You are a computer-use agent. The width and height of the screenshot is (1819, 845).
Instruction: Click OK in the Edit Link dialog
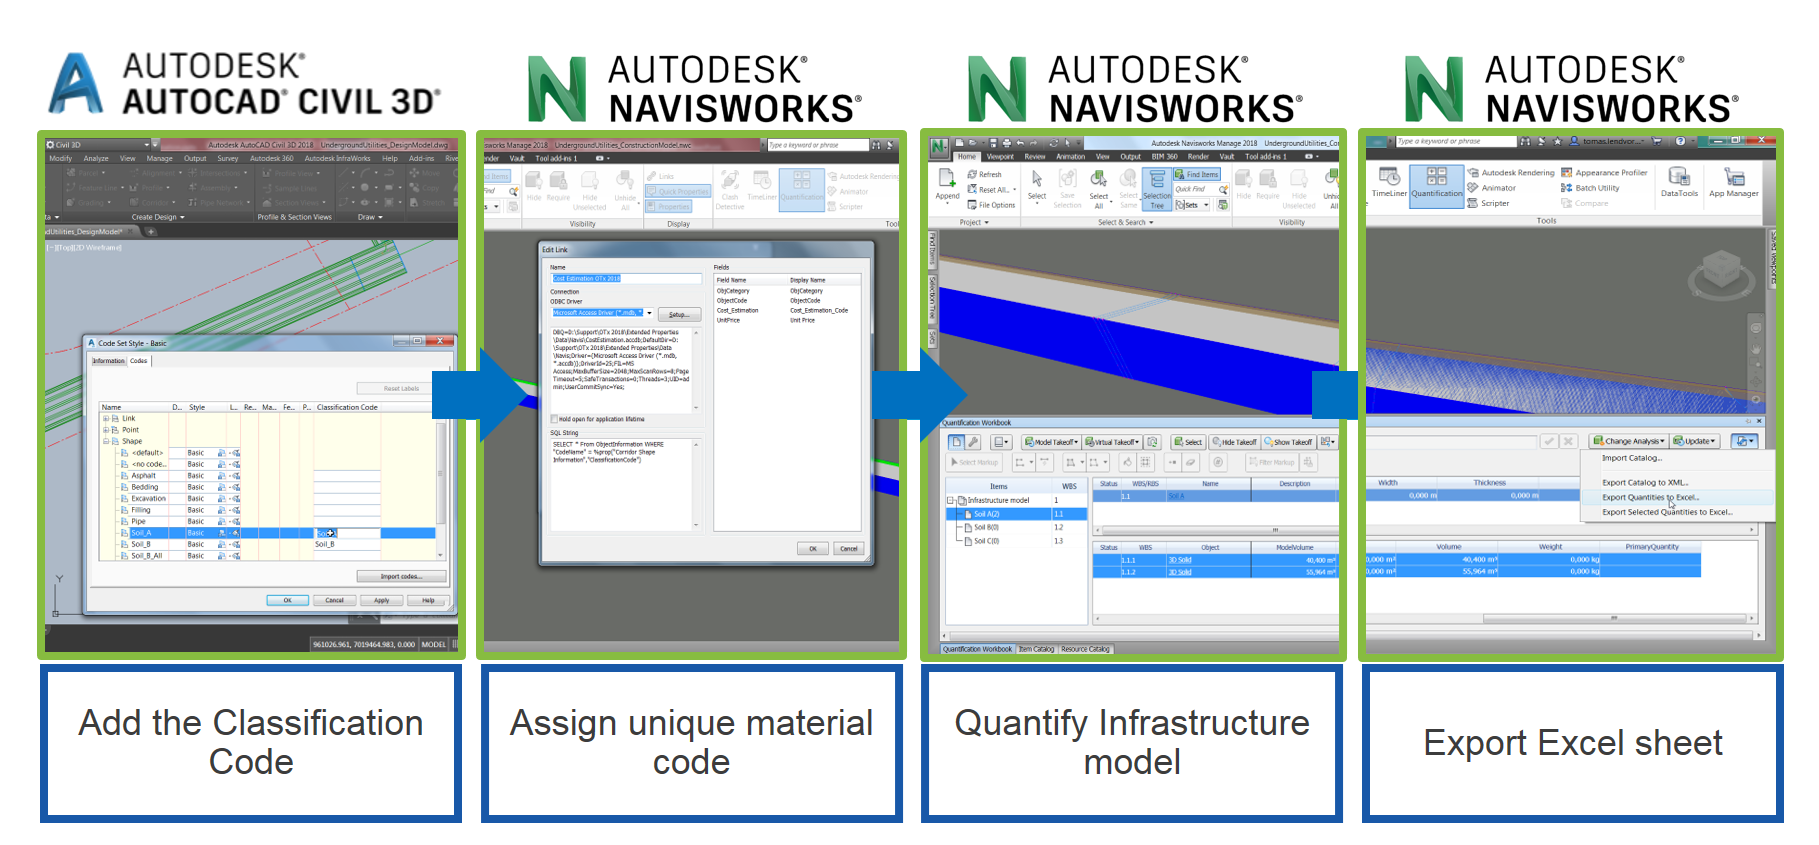pos(813,549)
